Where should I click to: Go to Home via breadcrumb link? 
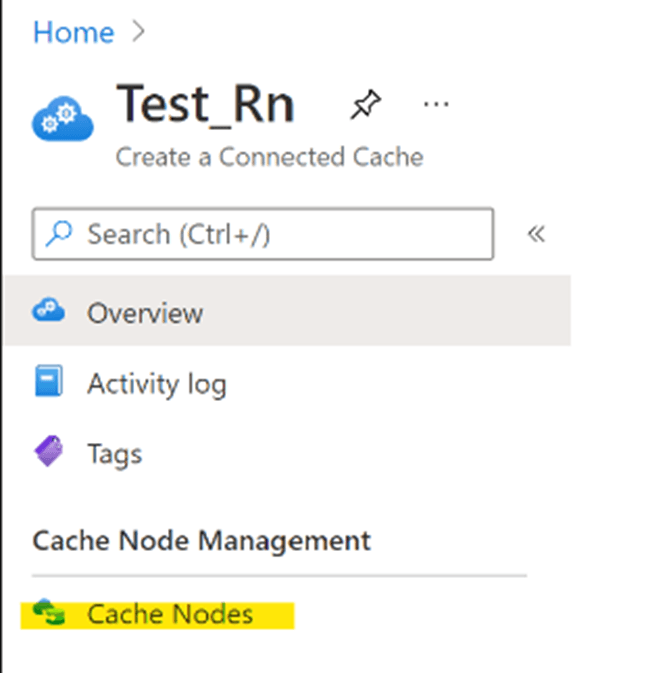pyautogui.click(x=74, y=32)
